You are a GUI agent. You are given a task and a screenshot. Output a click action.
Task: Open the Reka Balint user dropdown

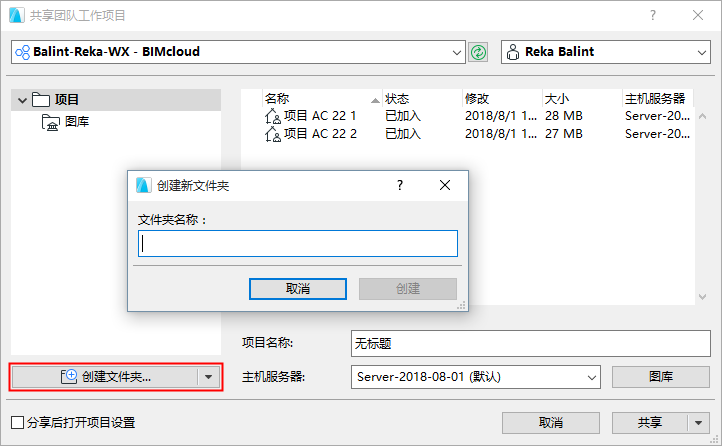(701, 52)
